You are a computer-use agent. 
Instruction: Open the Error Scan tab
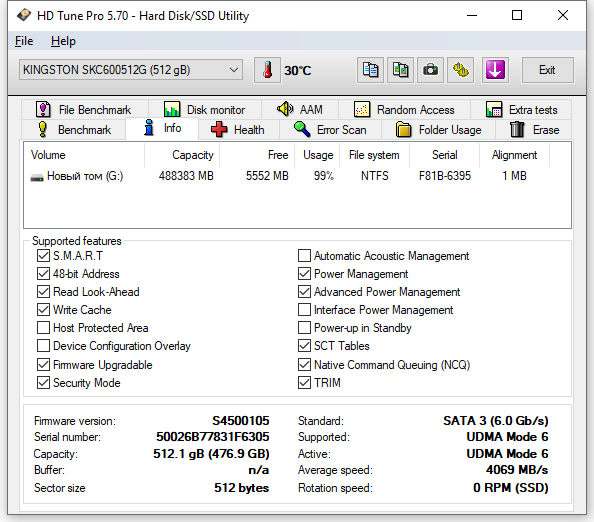coord(330,130)
